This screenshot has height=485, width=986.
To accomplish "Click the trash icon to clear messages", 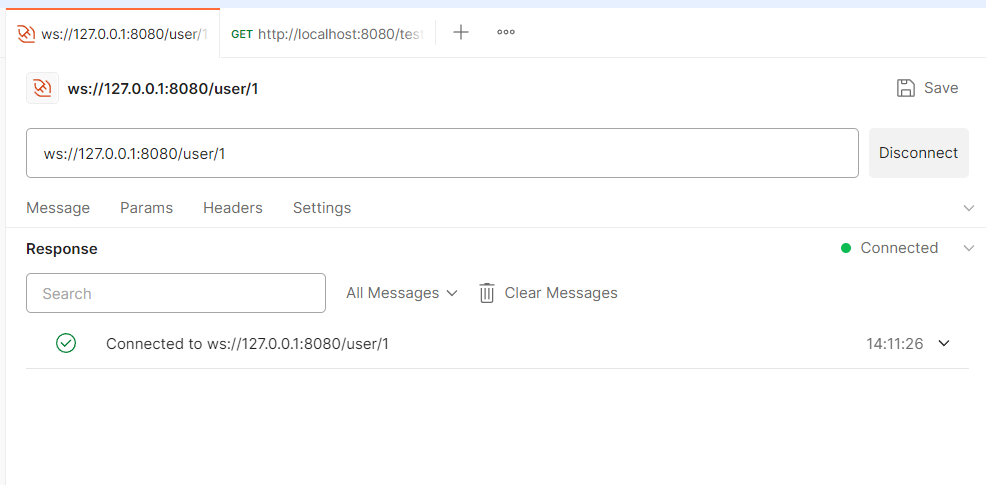I will click(487, 293).
